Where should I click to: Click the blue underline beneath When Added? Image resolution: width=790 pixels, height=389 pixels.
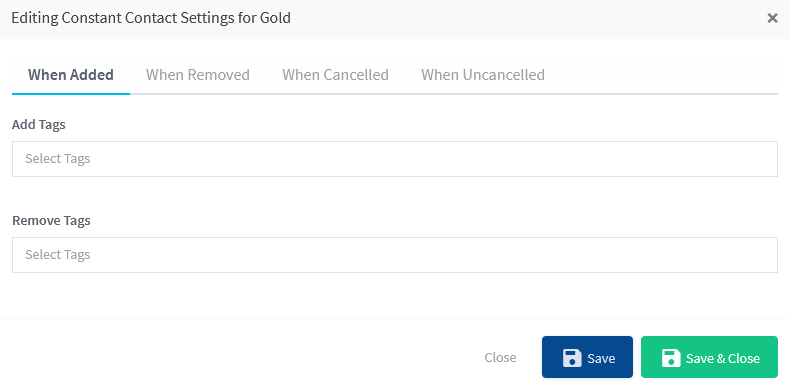point(71,94)
